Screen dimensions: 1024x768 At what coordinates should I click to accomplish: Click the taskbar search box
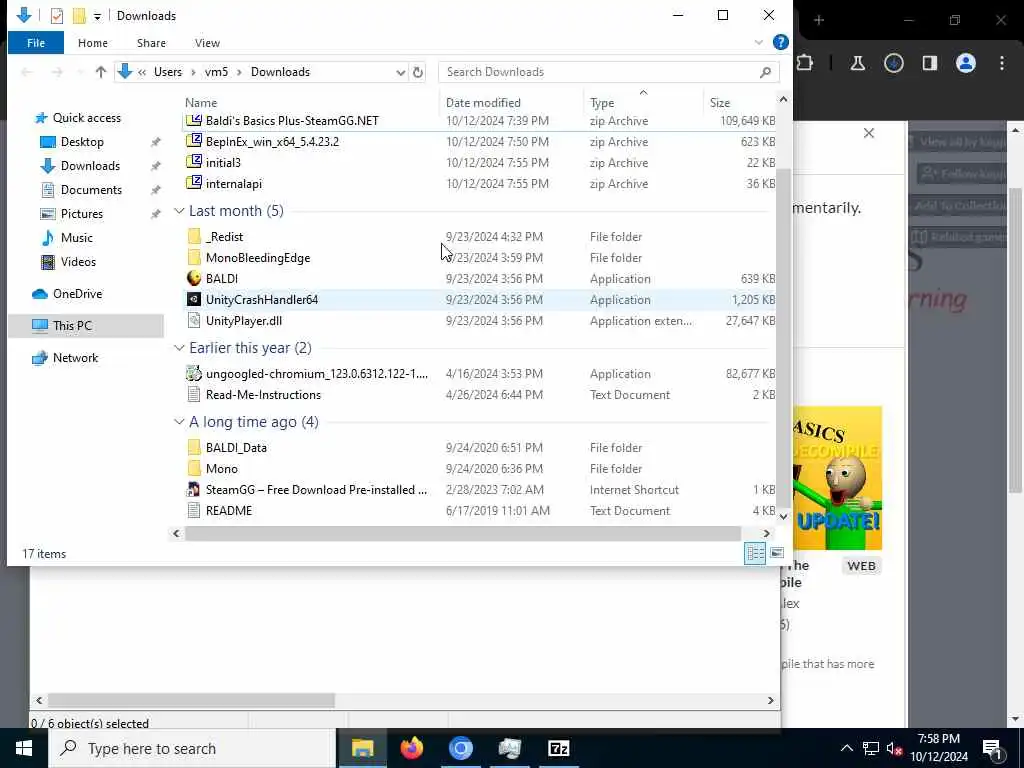click(x=193, y=748)
